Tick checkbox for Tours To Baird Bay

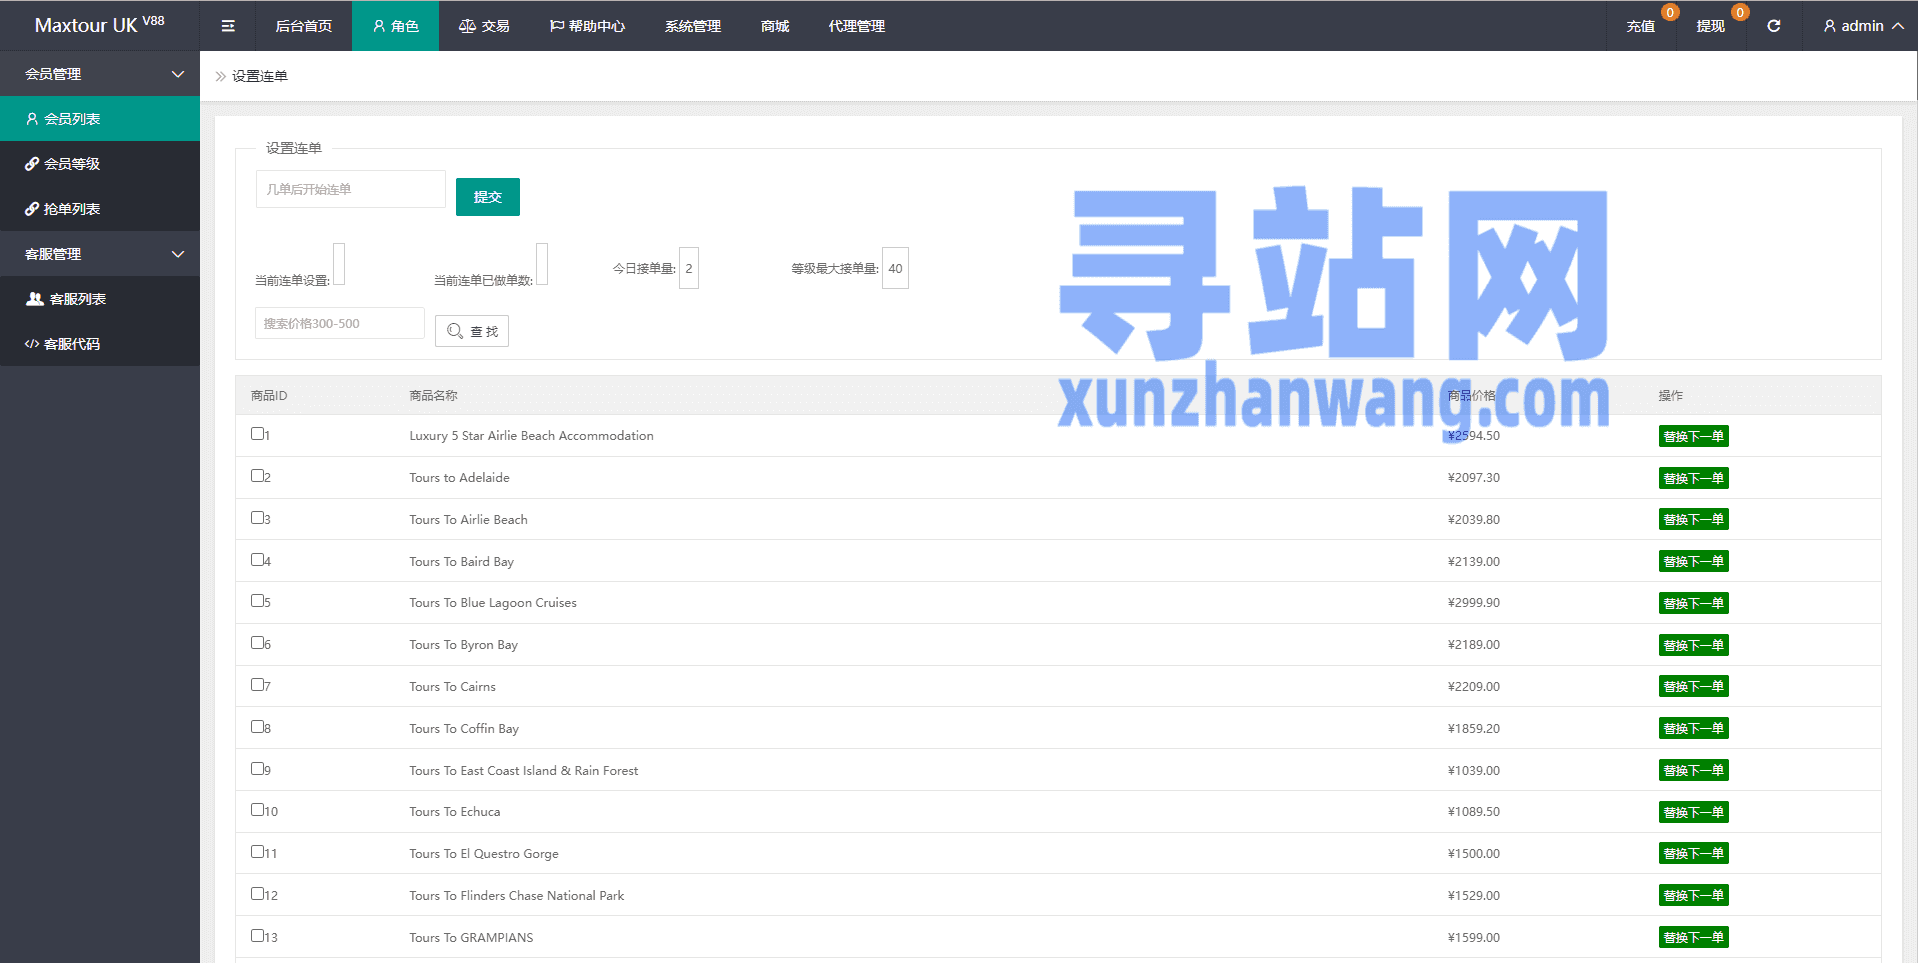point(257,560)
